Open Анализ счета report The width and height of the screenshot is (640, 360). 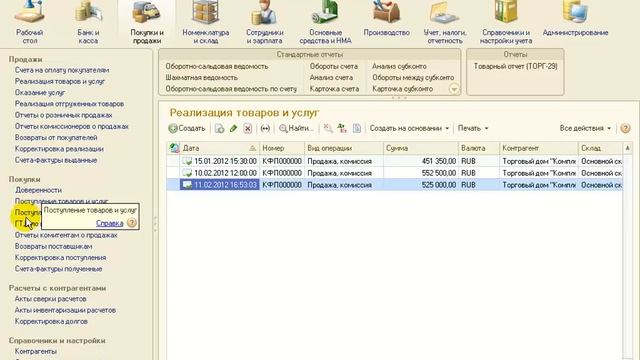pos(331,77)
